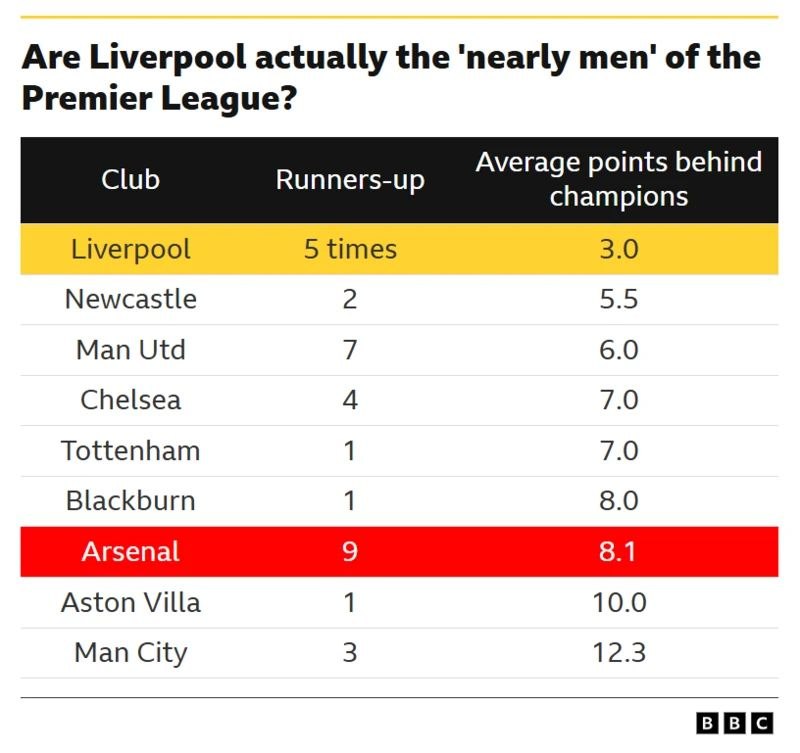Click the highlighted Arsenal club name
The image size is (800, 753).
pyautogui.click(x=130, y=552)
